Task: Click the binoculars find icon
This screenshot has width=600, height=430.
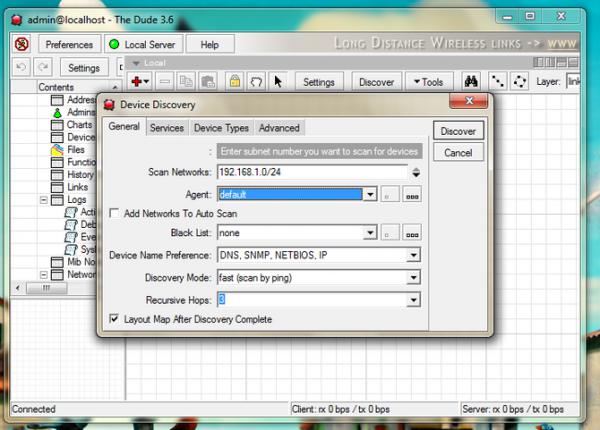Action: coord(471,82)
